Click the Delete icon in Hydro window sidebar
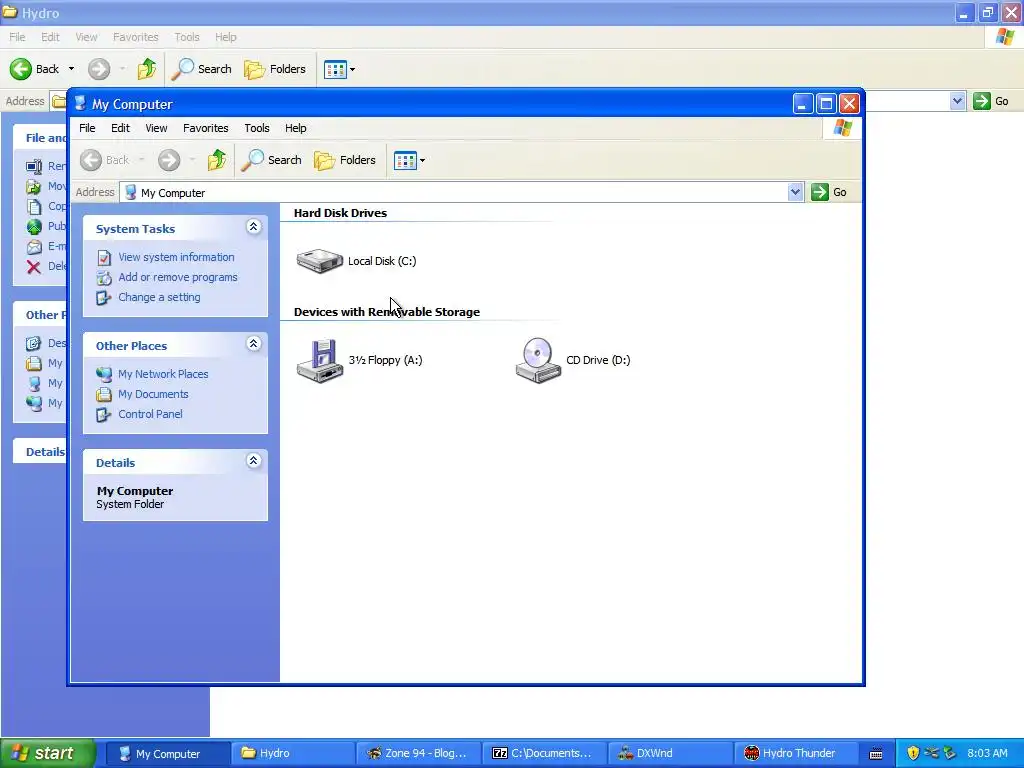 tap(34, 266)
